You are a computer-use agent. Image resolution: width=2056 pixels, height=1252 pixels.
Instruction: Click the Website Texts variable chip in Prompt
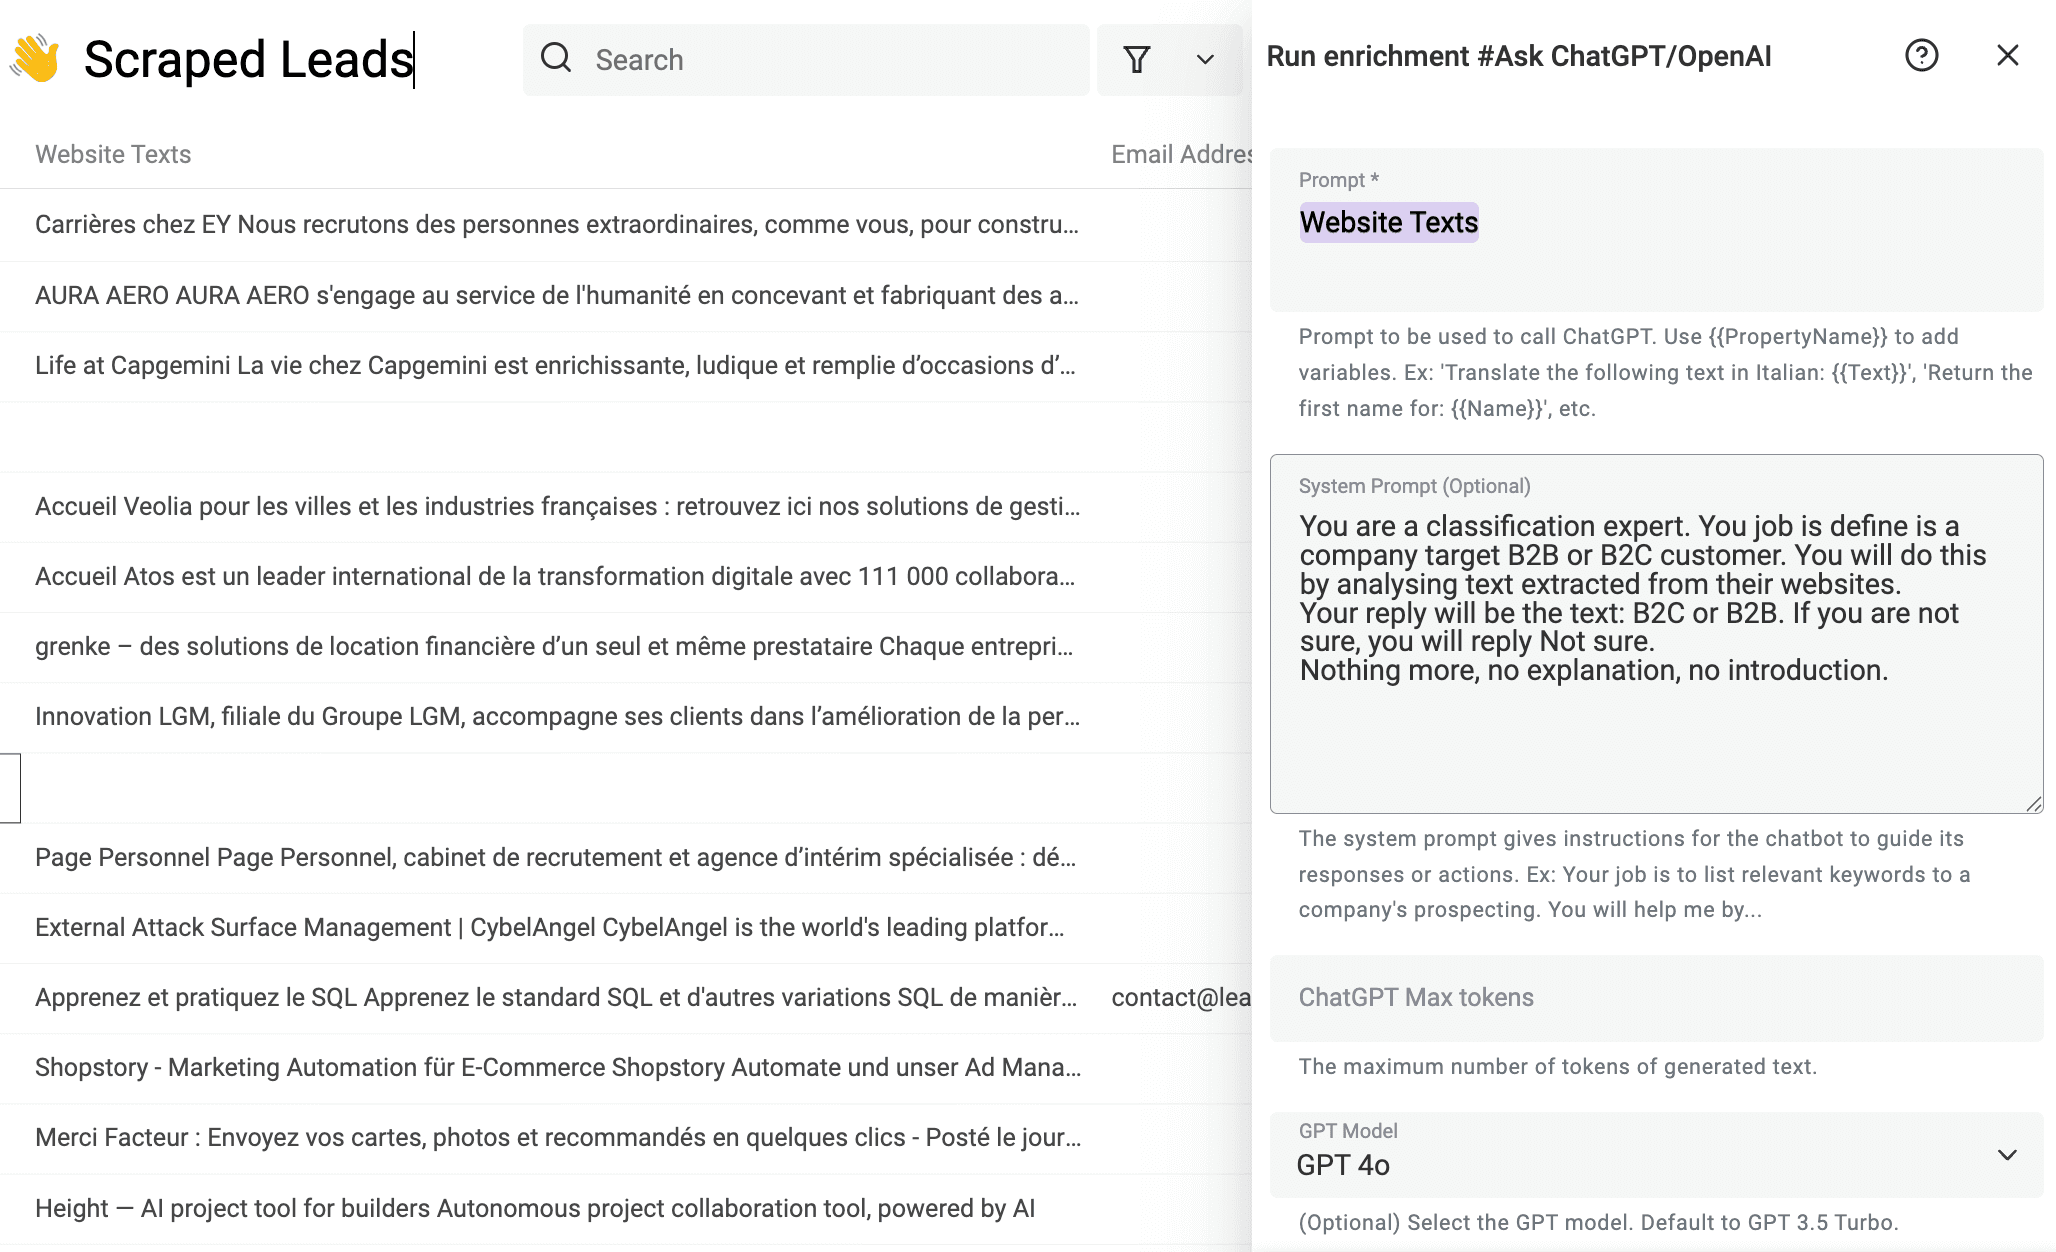1389,222
